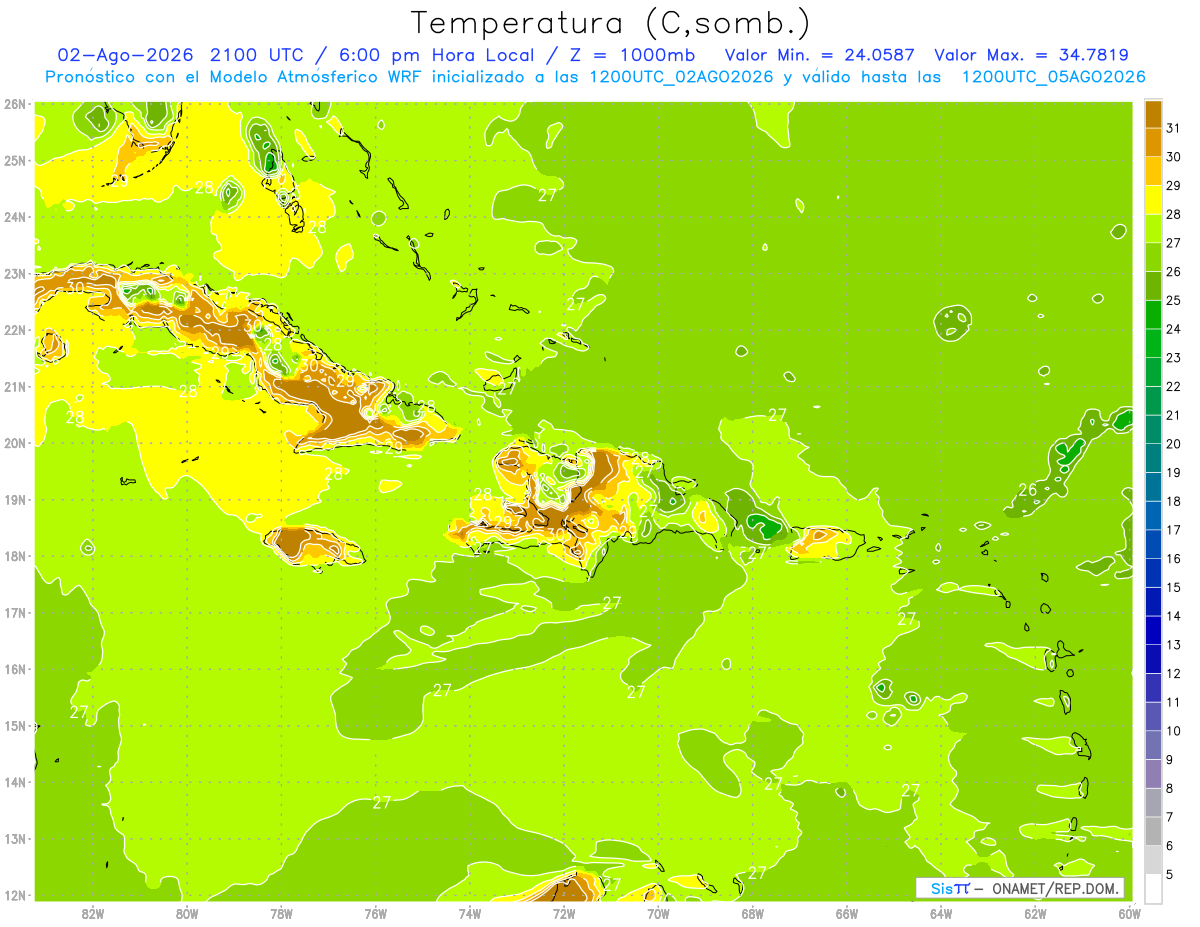
Task: Click the "60W" longitude axis label
Action: tap(1129, 913)
